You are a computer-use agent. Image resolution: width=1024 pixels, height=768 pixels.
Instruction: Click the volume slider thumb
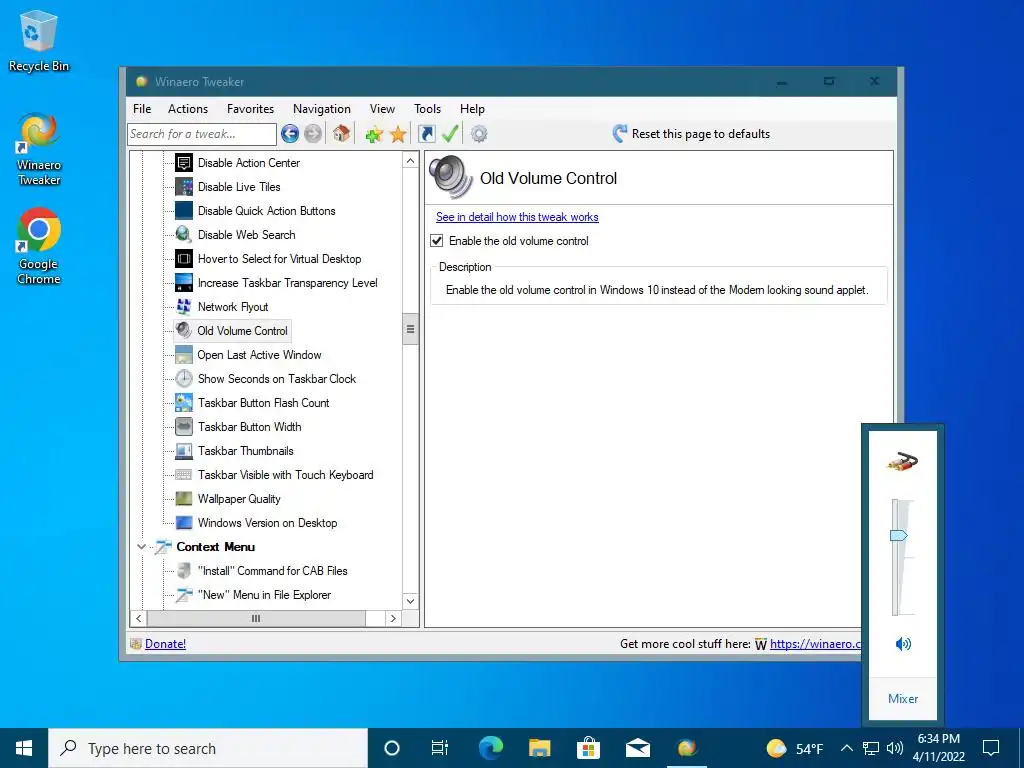click(x=899, y=536)
